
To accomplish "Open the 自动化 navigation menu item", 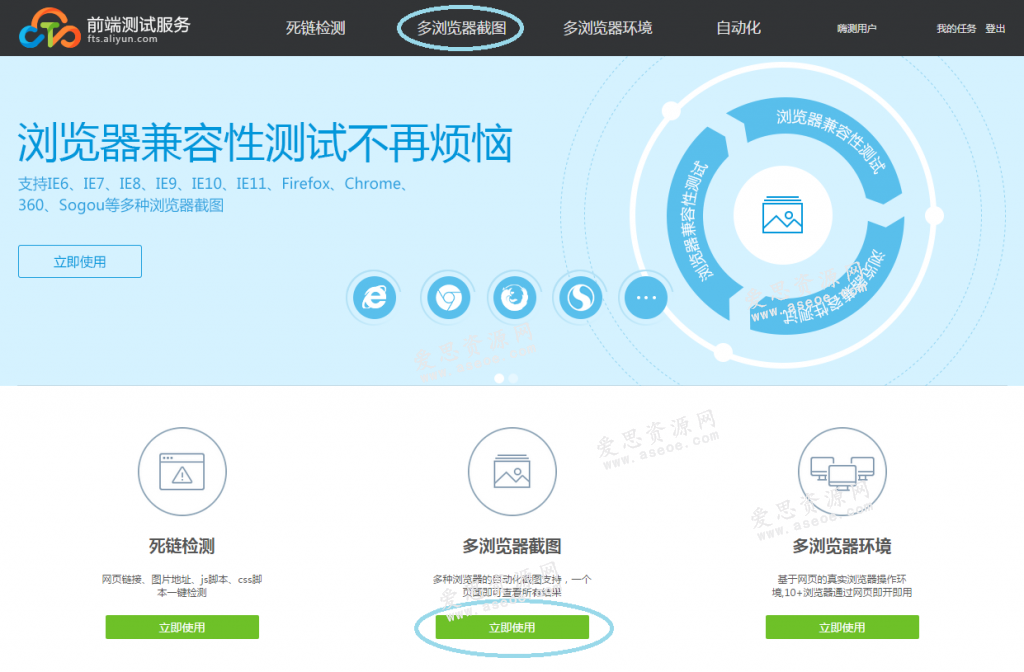I will click(739, 28).
